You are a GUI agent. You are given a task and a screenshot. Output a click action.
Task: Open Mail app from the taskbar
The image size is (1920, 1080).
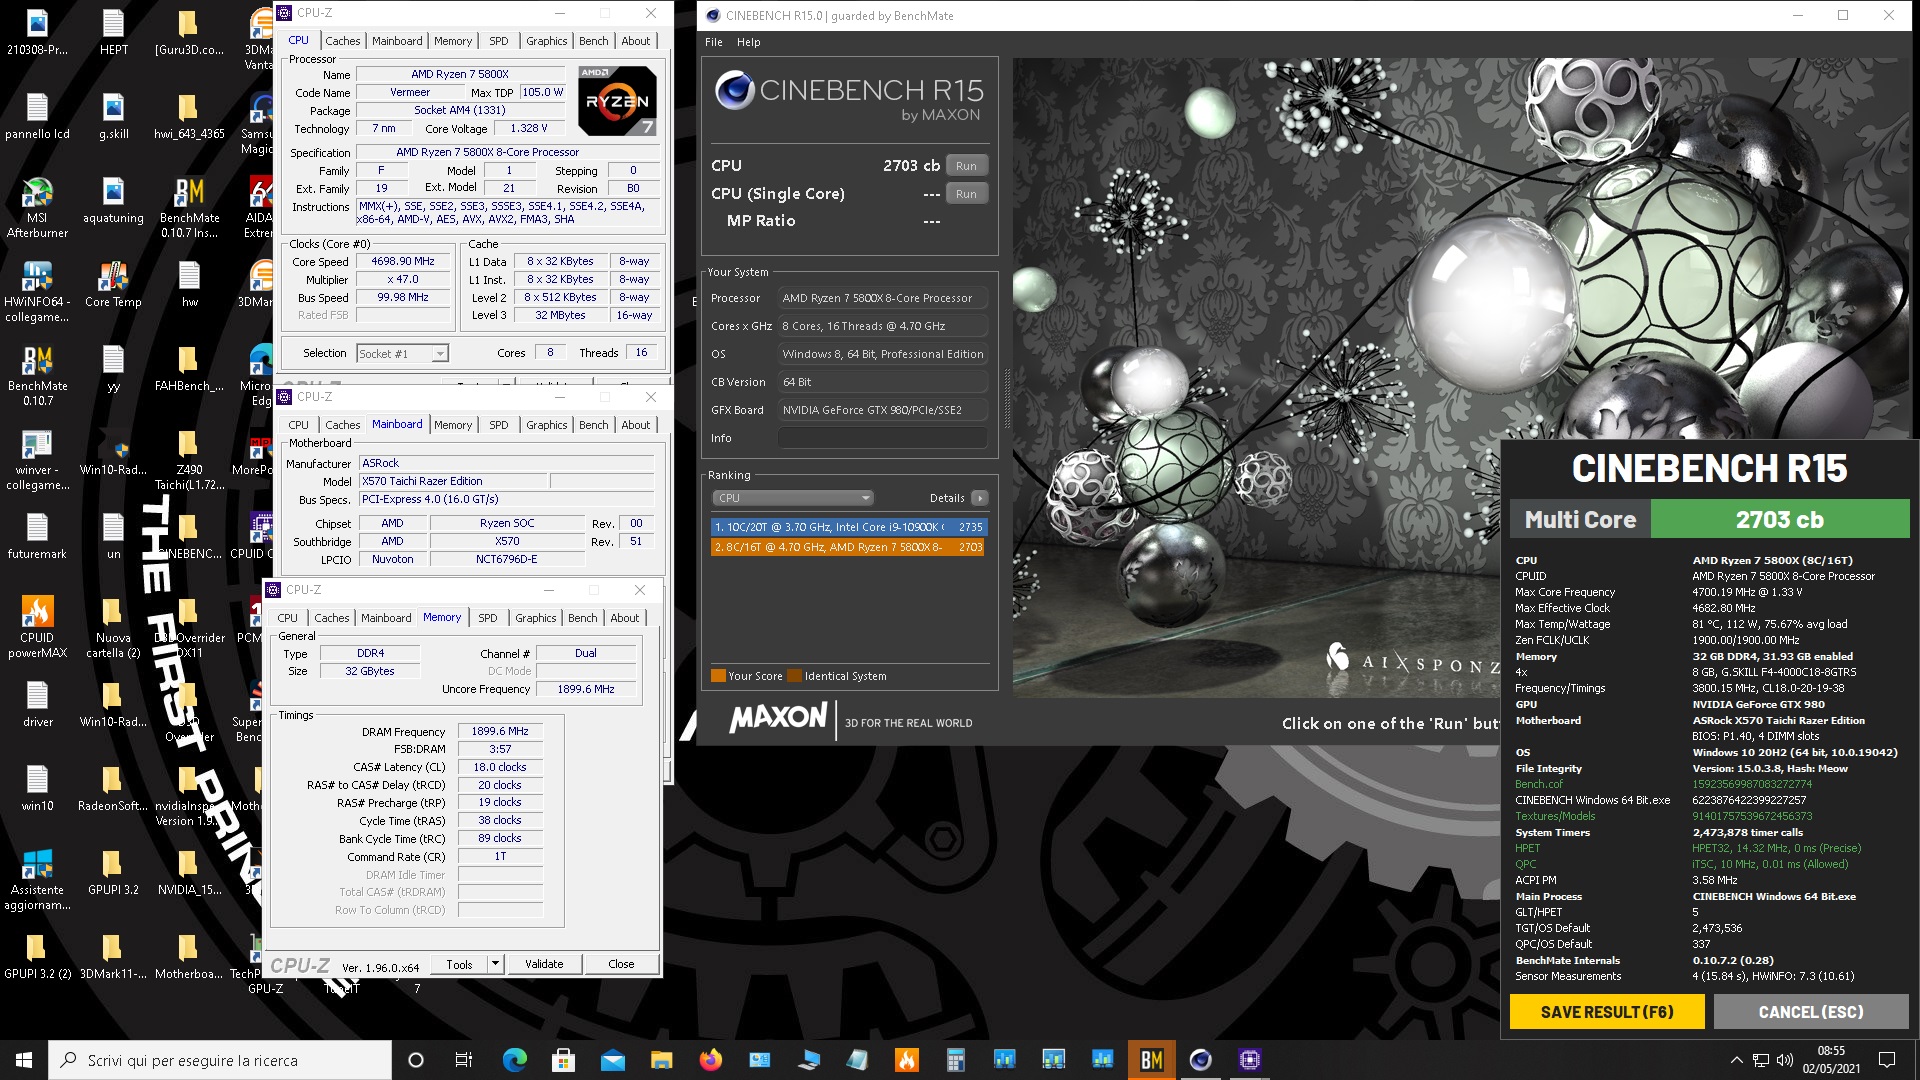pyautogui.click(x=612, y=1060)
